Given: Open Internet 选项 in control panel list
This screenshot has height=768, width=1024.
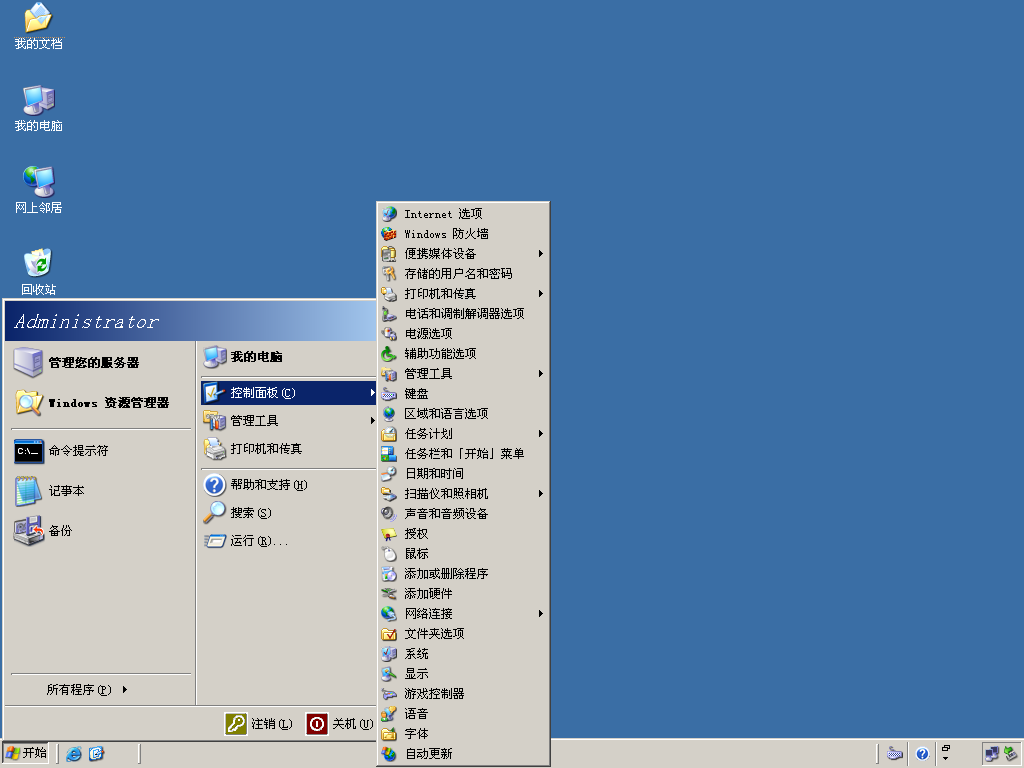Looking at the screenshot, I should pyautogui.click(x=463, y=214).
